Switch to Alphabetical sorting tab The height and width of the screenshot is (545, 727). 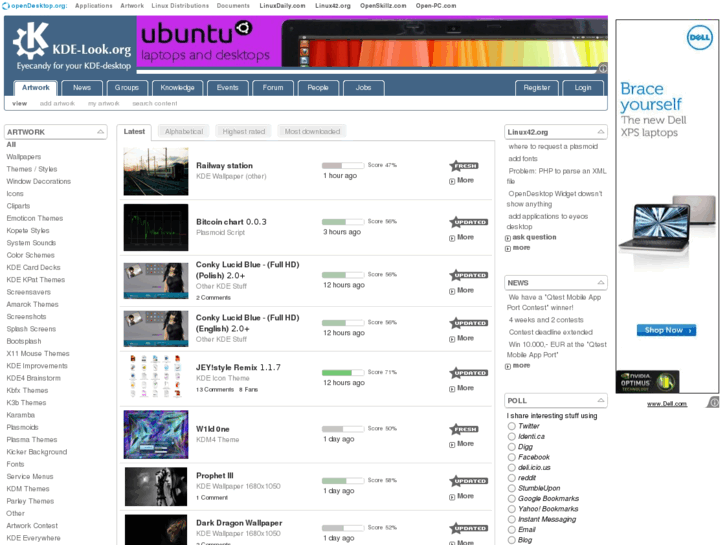coord(184,132)
